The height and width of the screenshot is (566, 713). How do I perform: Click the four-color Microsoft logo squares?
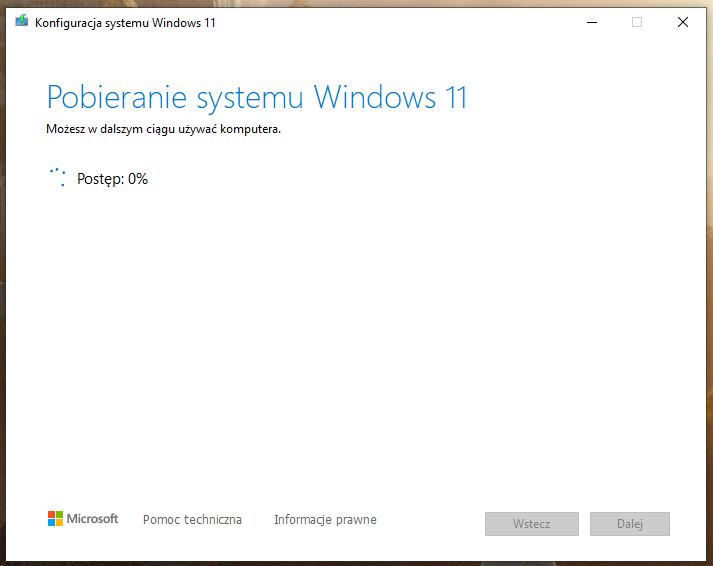55,519
